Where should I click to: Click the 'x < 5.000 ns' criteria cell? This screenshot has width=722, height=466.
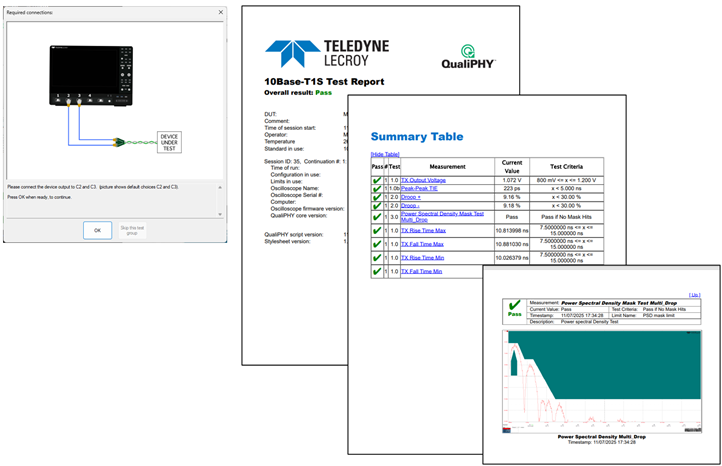(566, 188)
